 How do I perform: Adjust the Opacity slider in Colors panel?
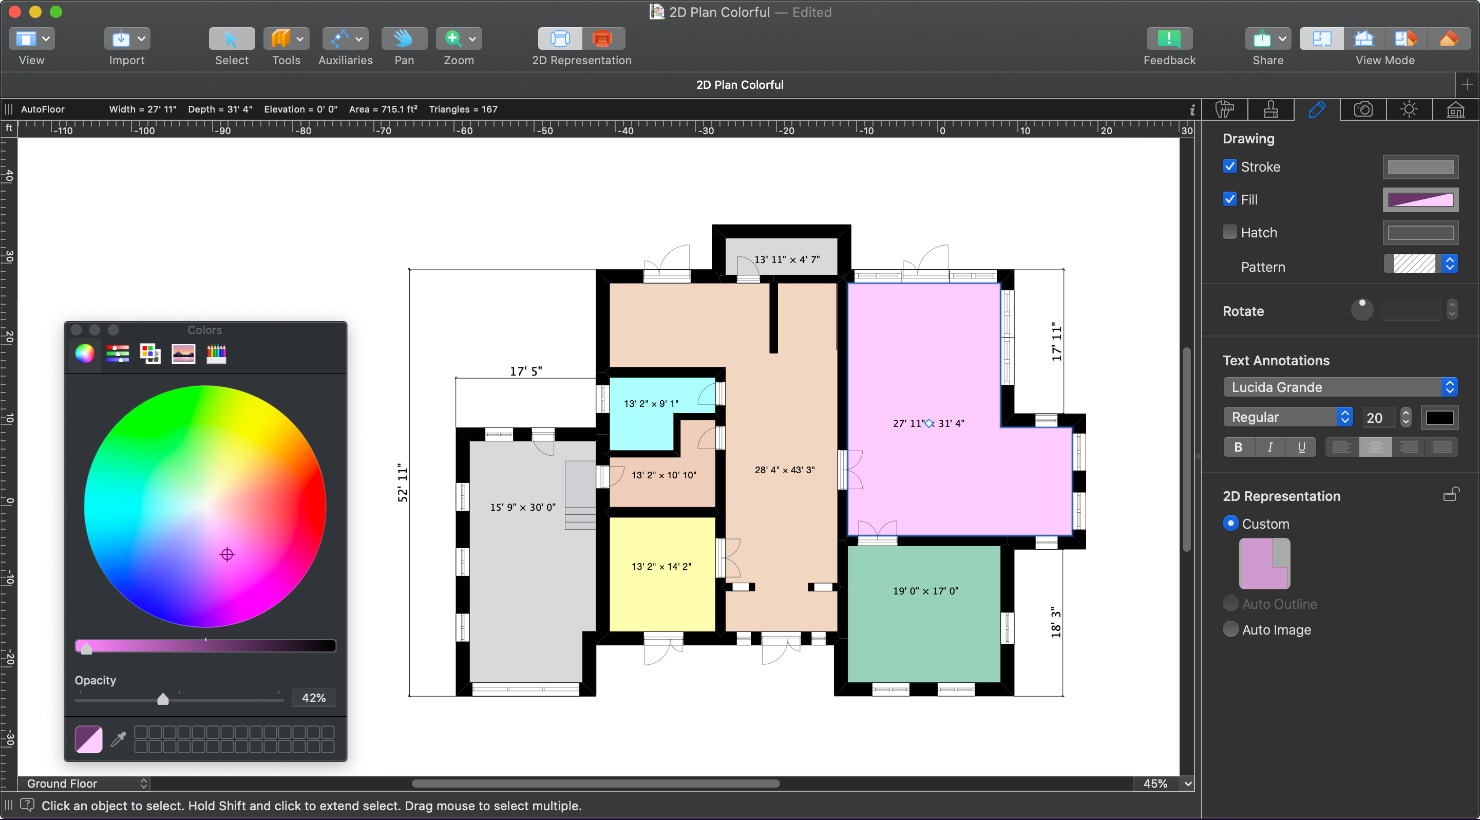click(163, 699)
